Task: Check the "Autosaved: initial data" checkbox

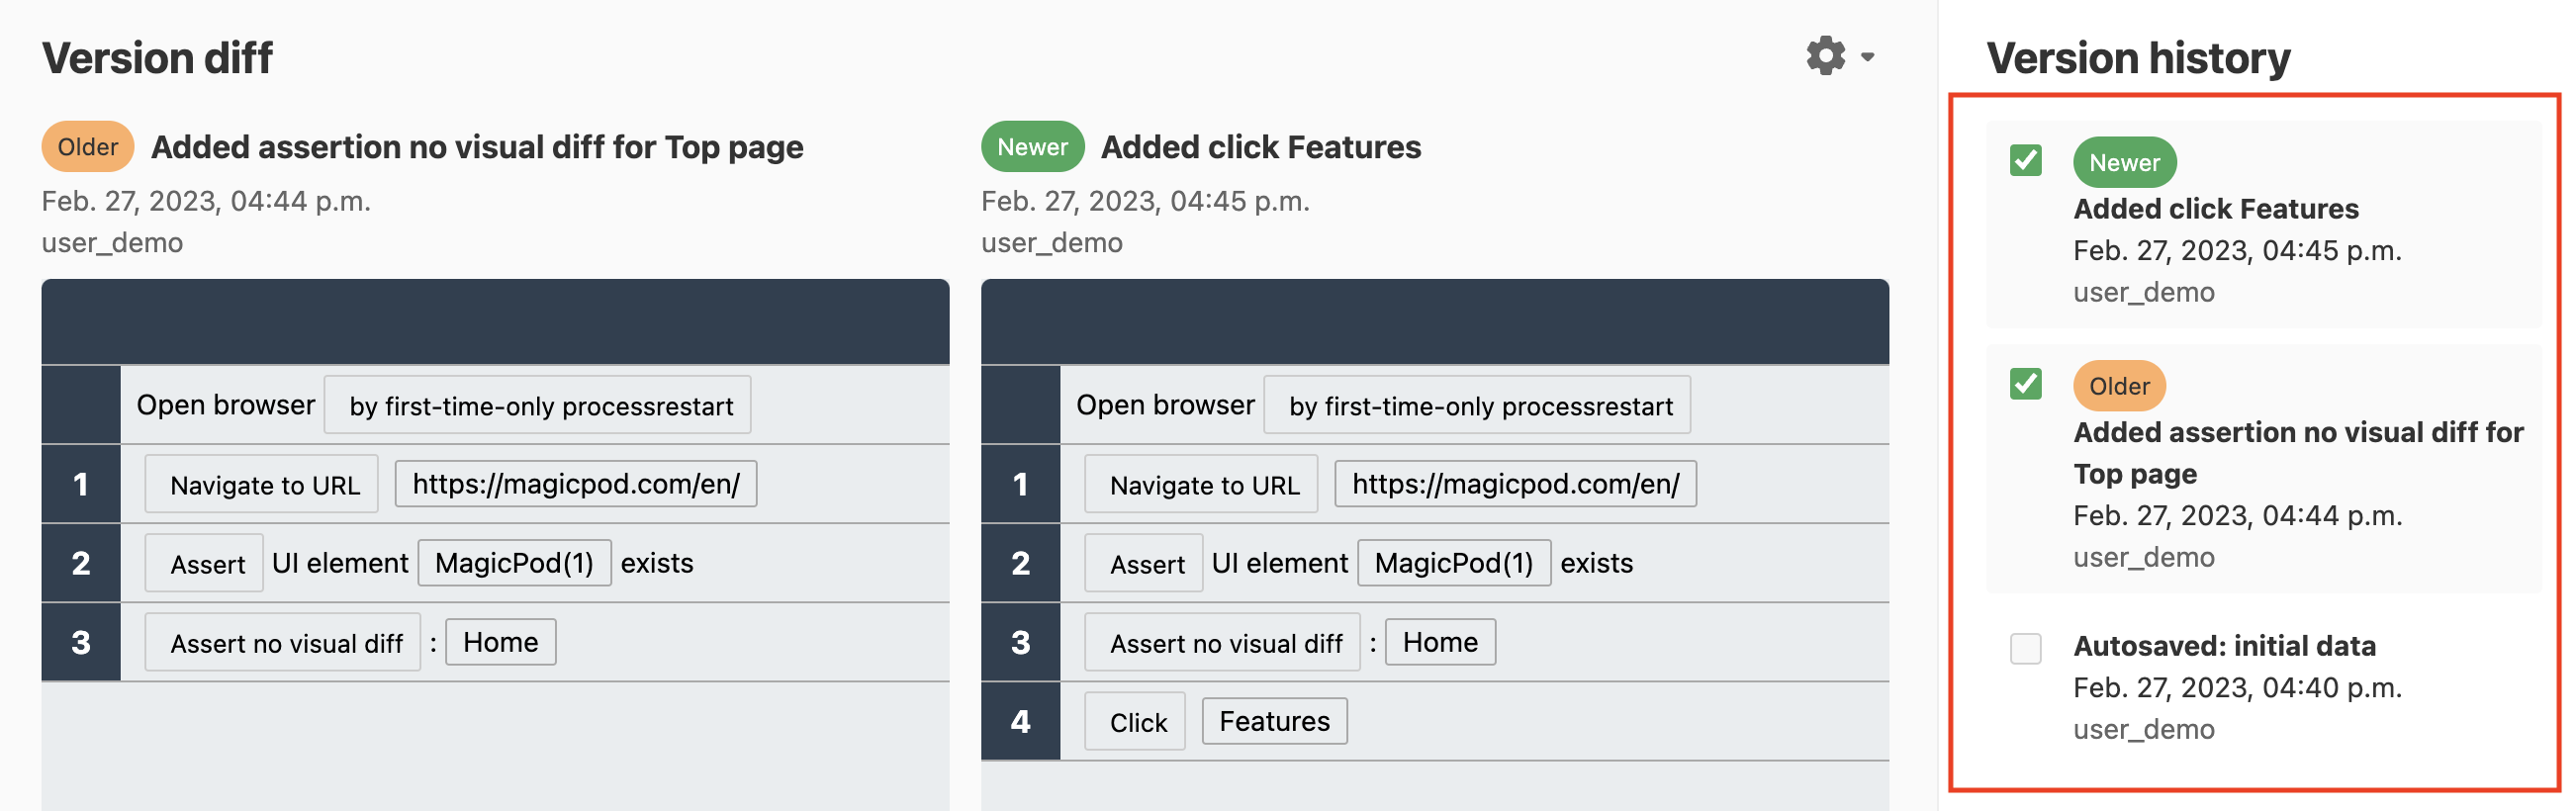Action: (2025, 648)
